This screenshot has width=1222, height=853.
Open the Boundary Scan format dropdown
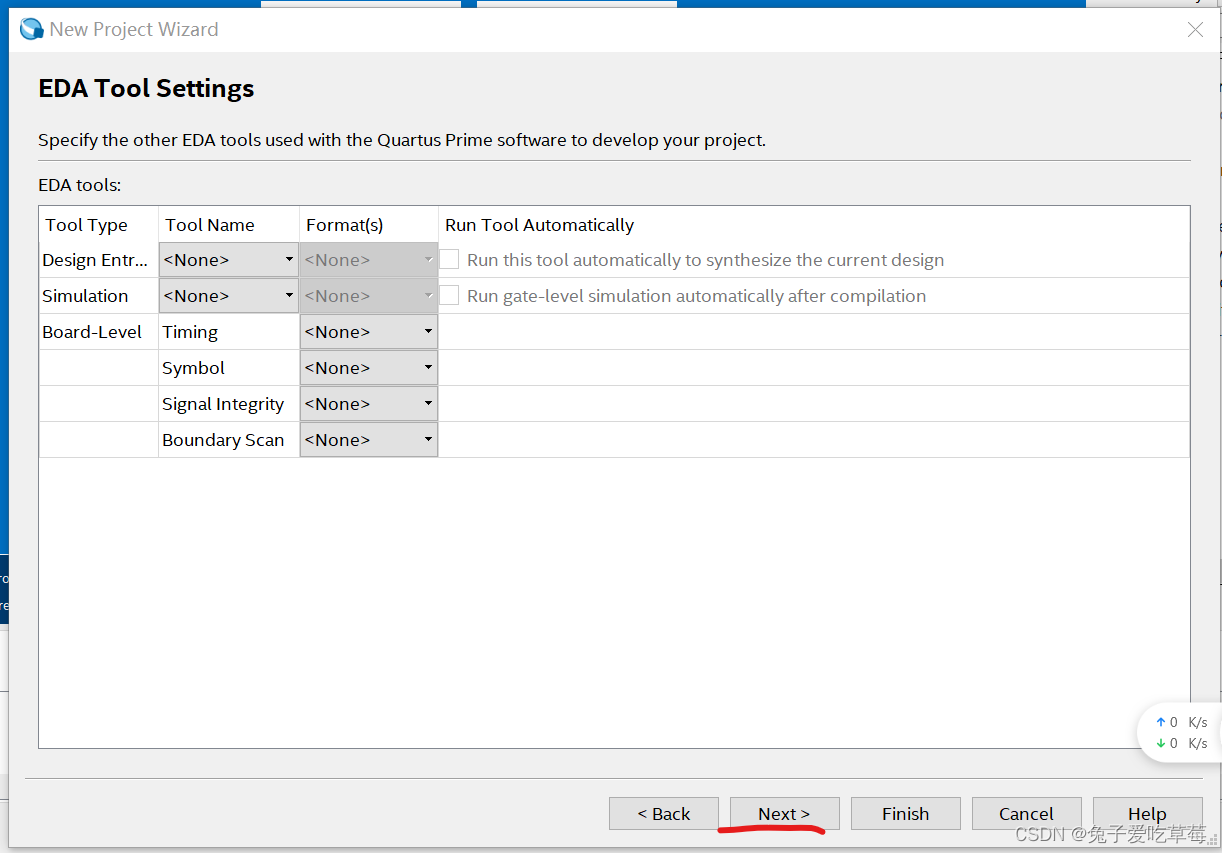point(368,440)
